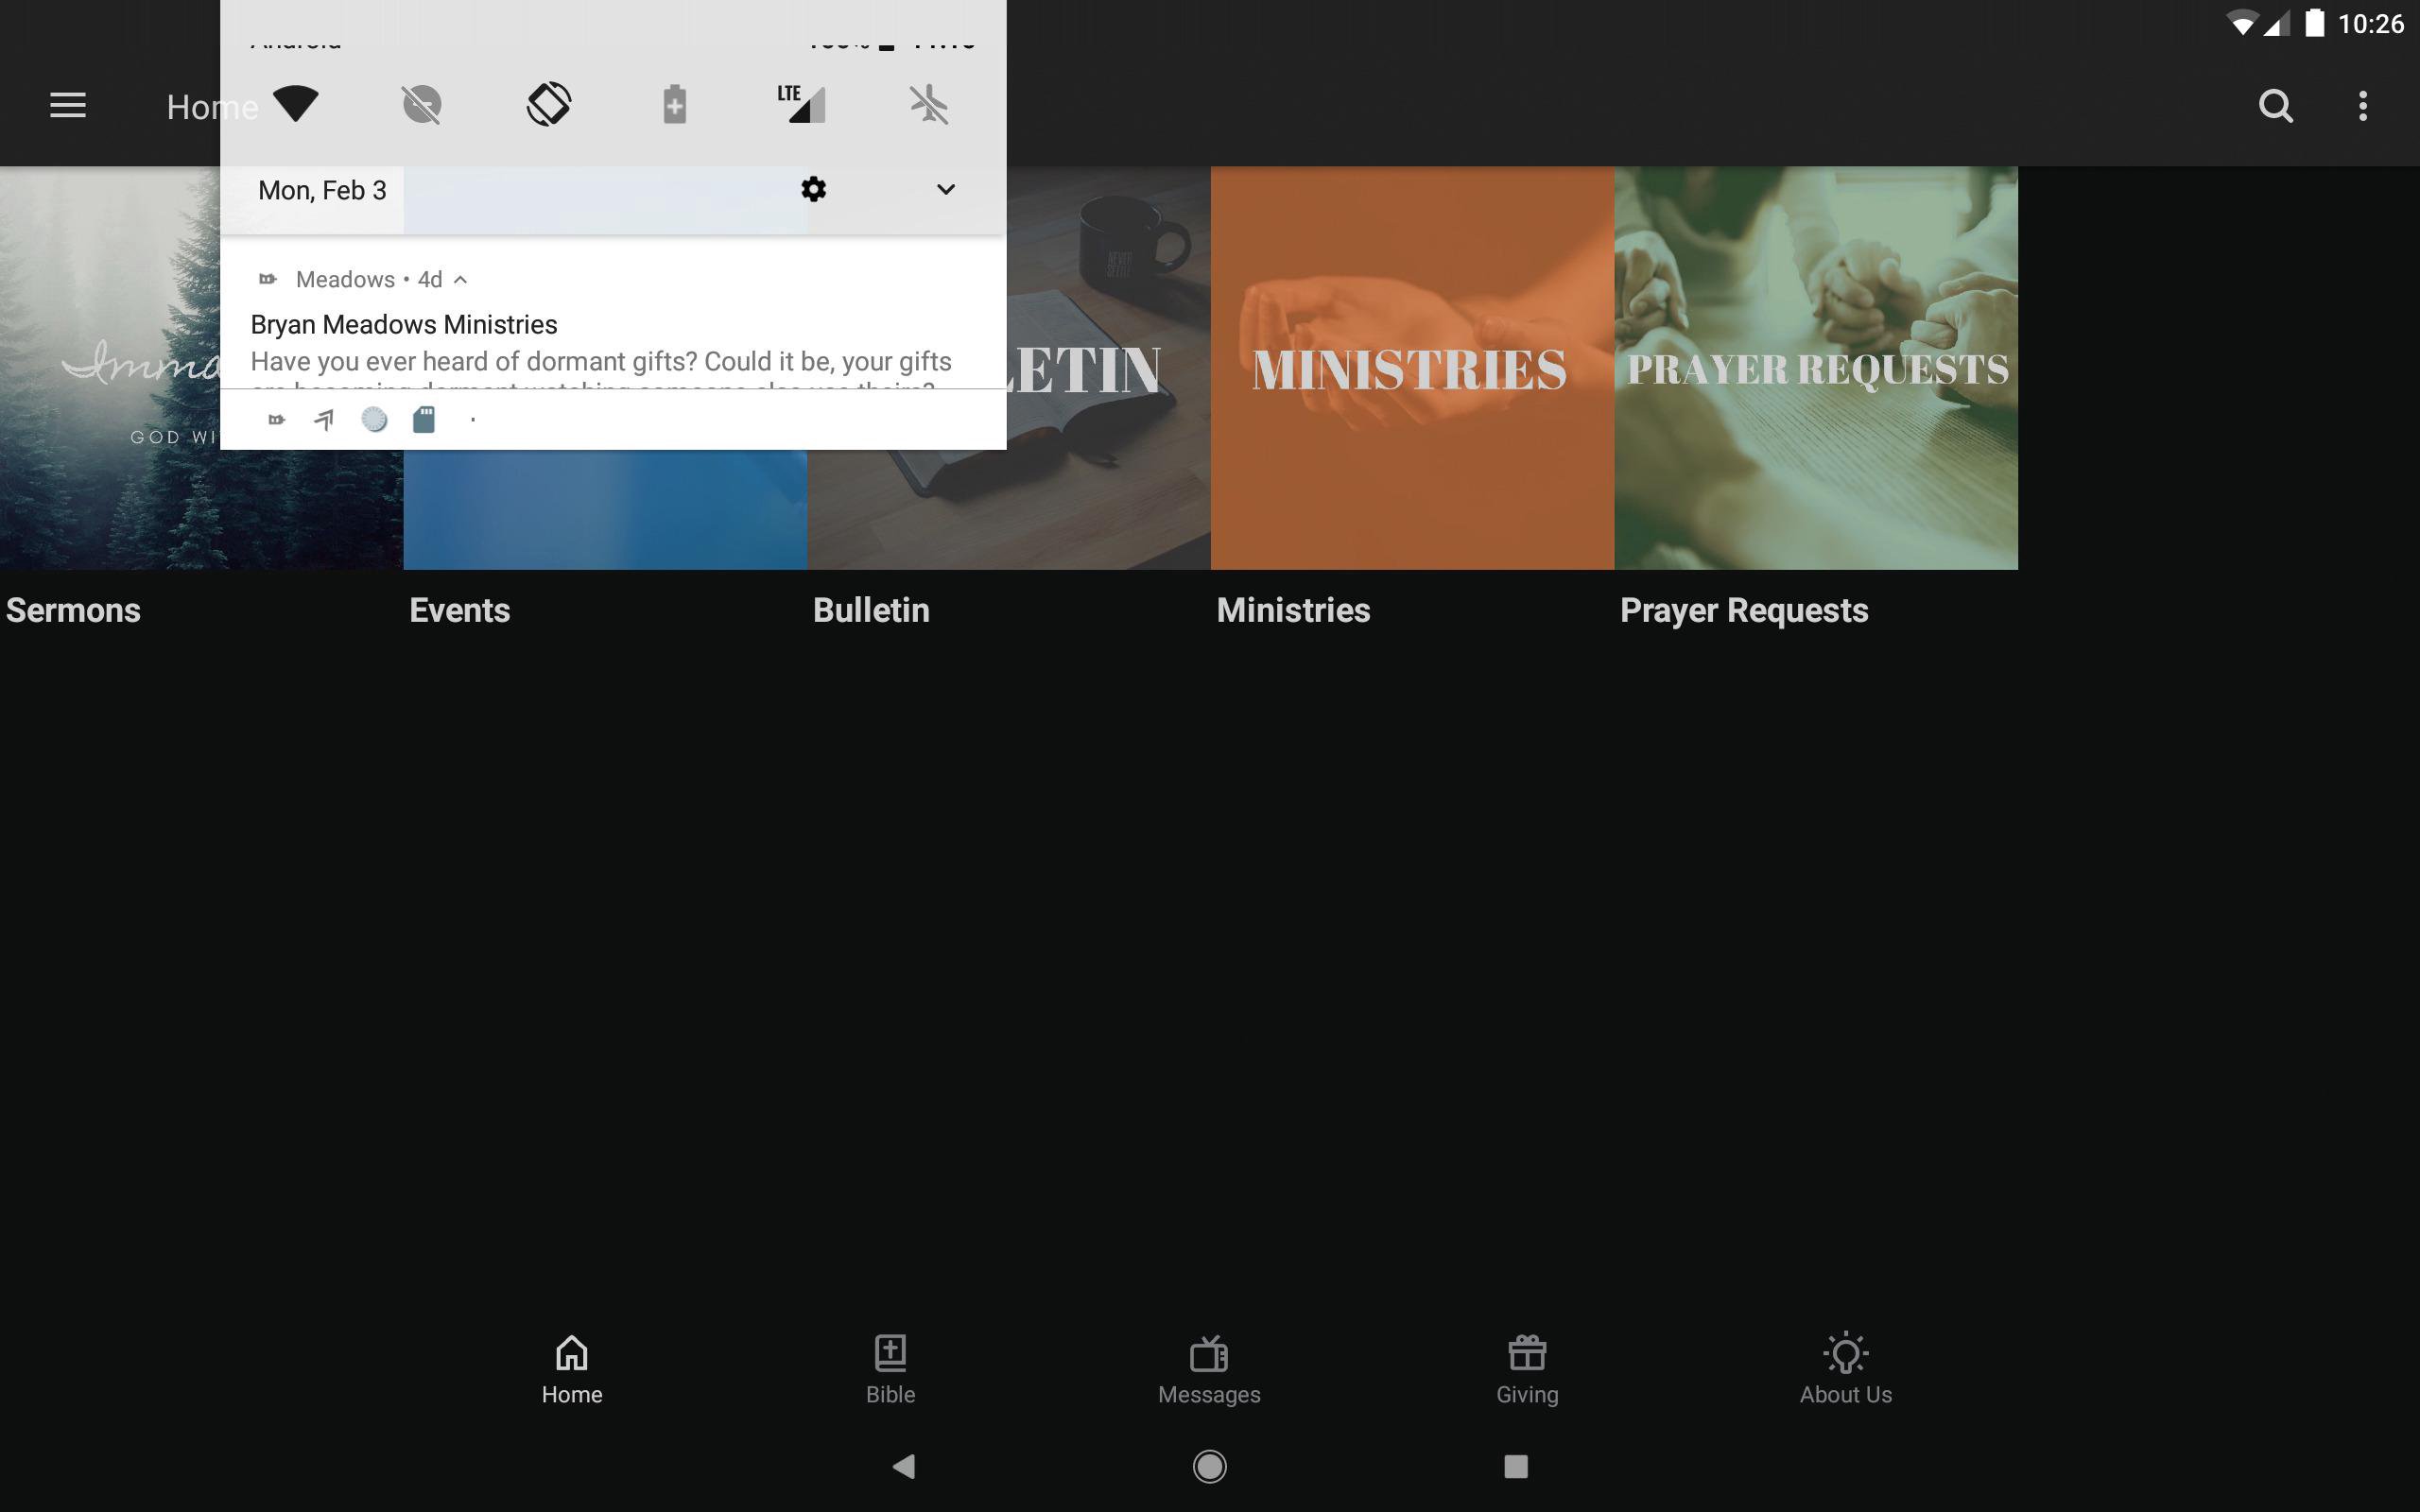
Task: Switch to the Bible tab
Action: click(890, 1370)
